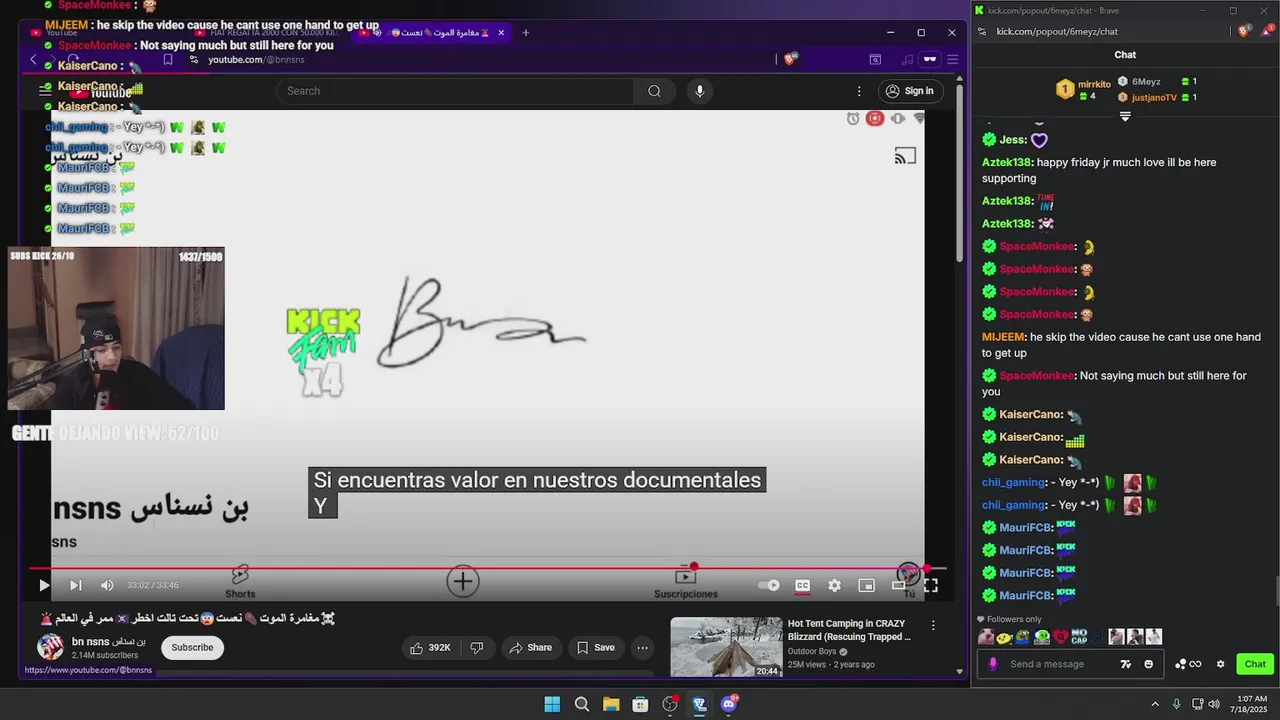Image resolution: width=1280 pixels, height=720 pixels.
Task: Click Aztek138 username on happy friday message
Action: point(1007,162)
